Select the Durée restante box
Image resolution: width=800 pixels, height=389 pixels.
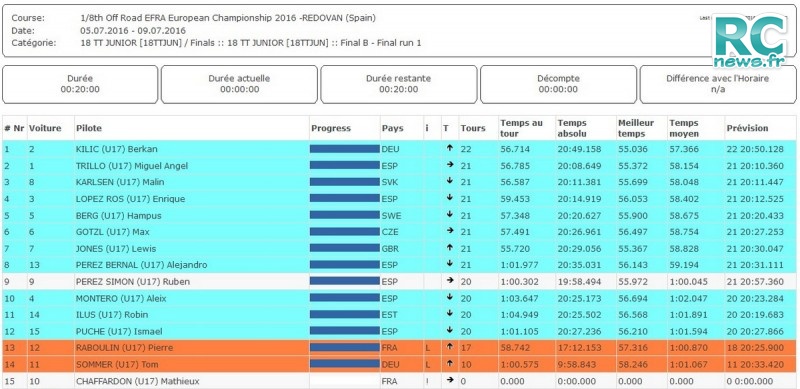(x=398, y=84)
